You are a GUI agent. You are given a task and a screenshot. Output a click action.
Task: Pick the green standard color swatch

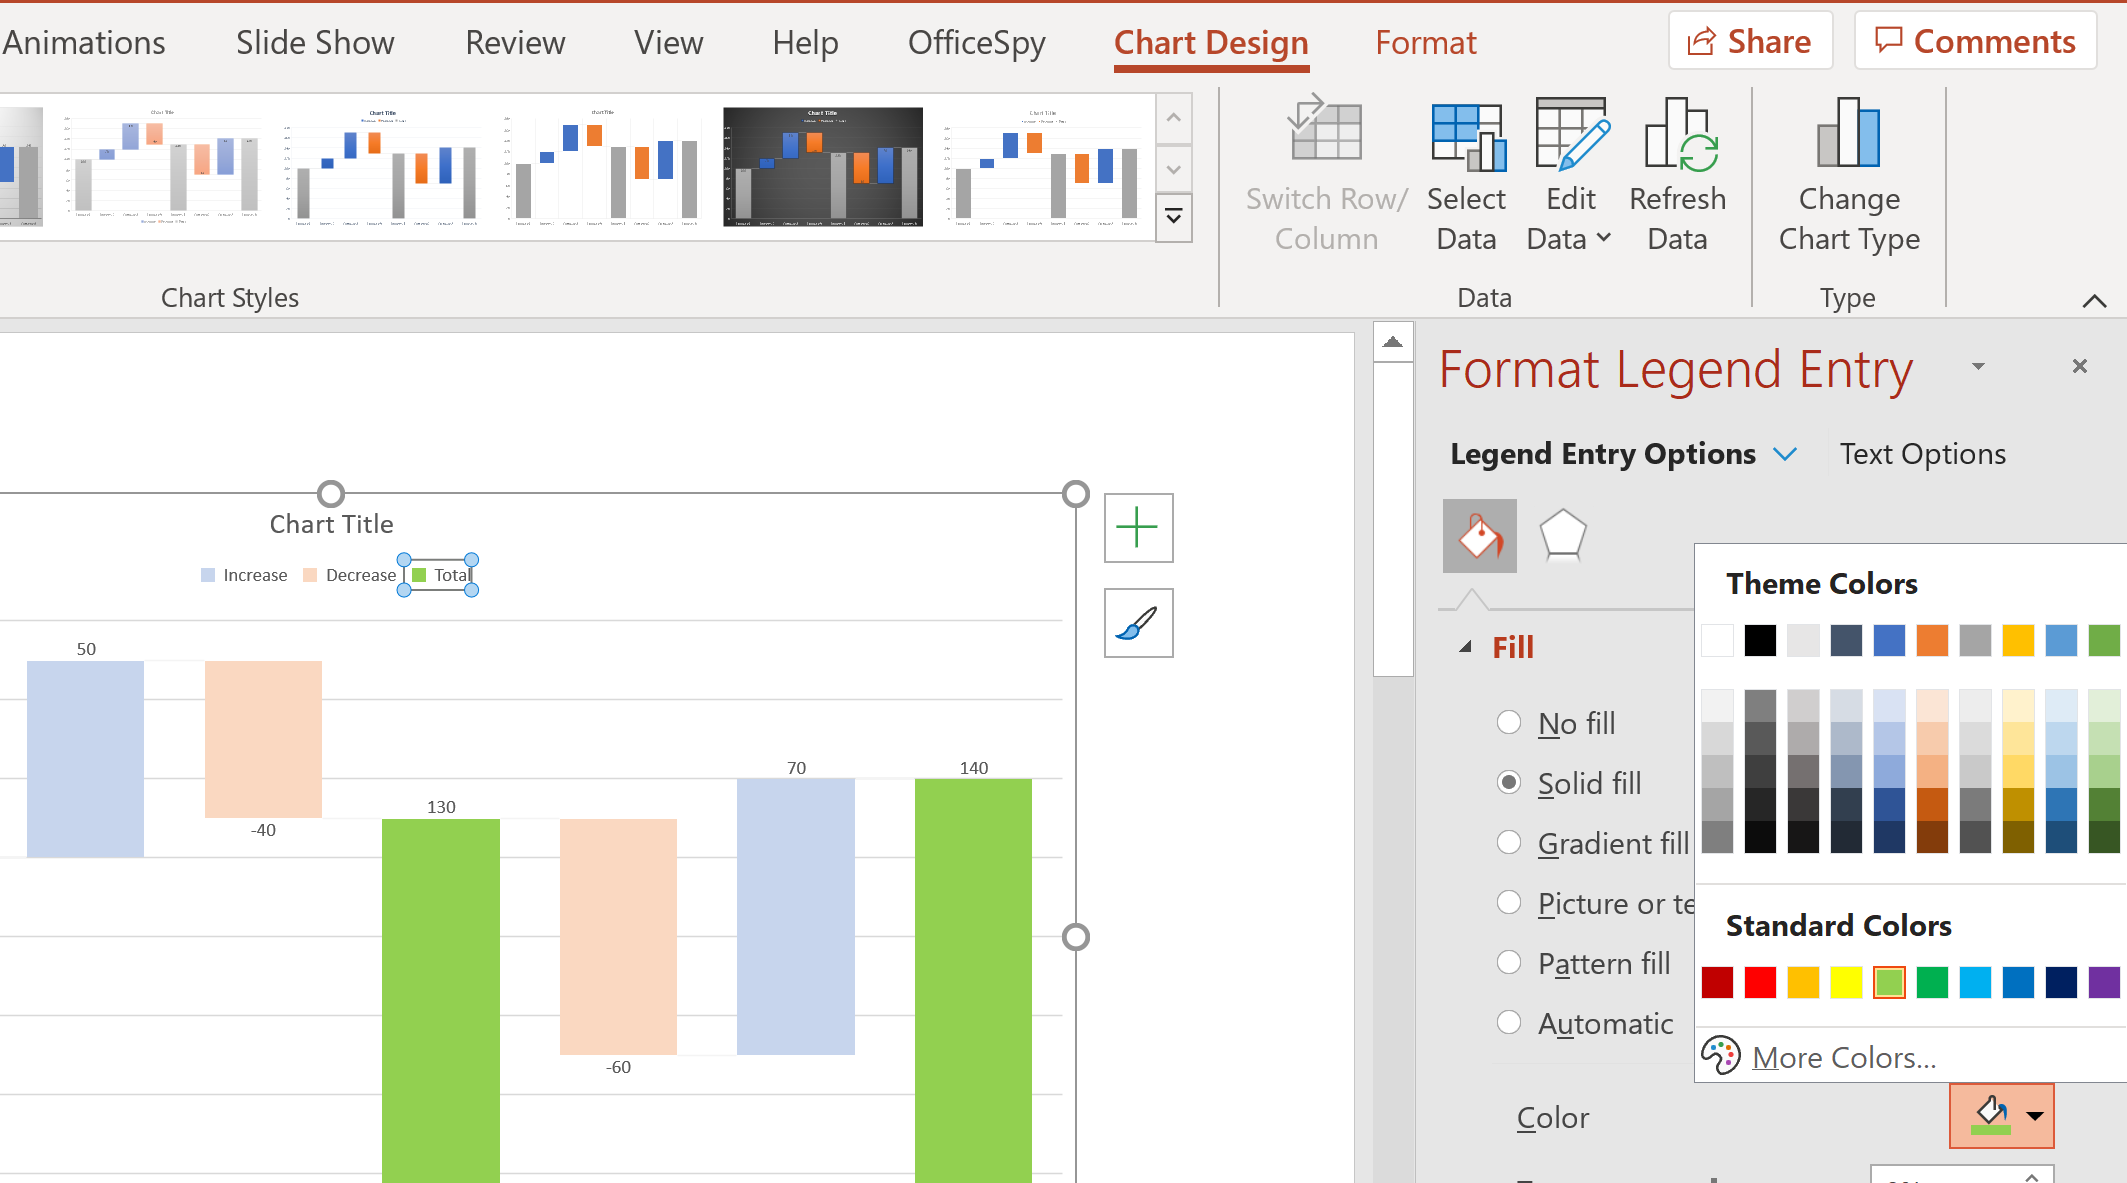[x=1931, y=982]
